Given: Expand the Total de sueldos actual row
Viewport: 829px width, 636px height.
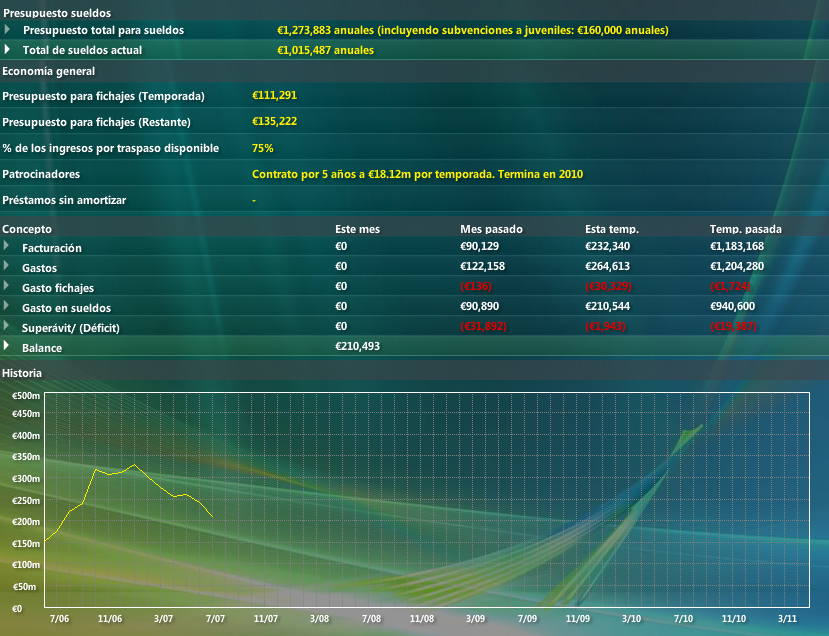Looking at the screenshot, I should coord(7,49).
